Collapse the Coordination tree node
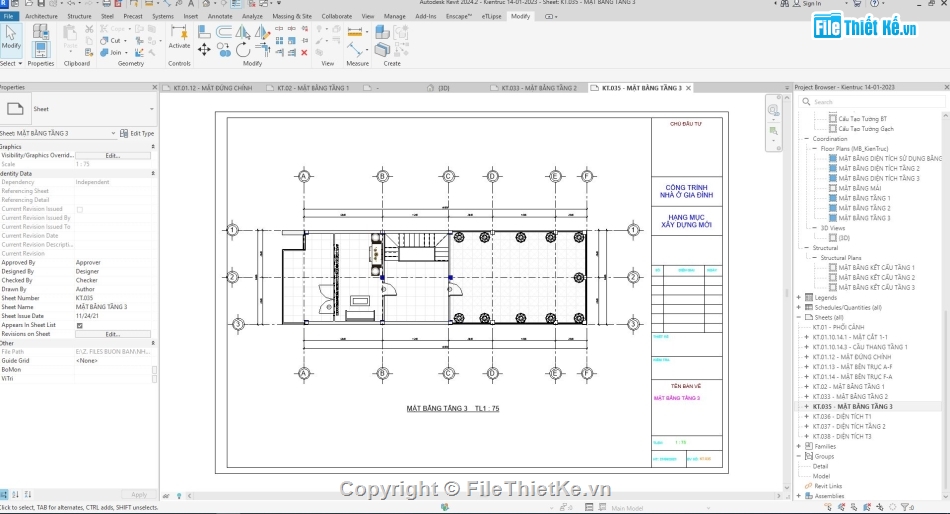The image size is (950, 514). click(x=806, y=139)
